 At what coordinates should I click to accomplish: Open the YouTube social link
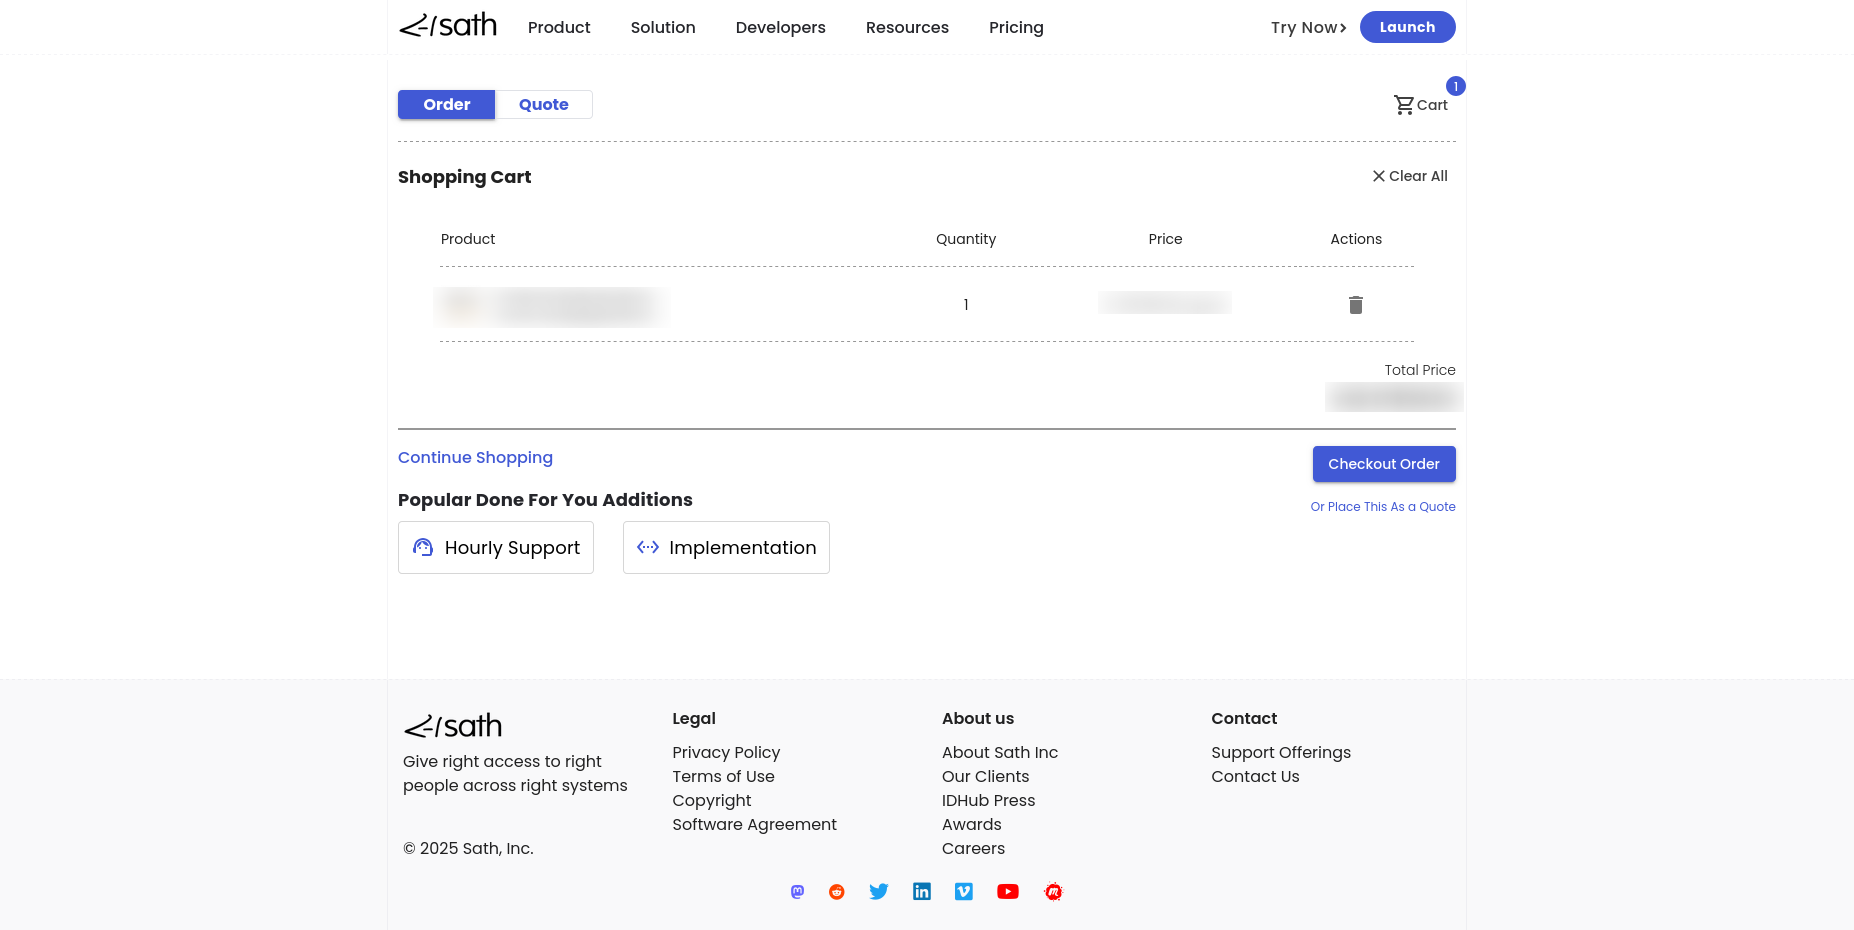coord(1008,892)
